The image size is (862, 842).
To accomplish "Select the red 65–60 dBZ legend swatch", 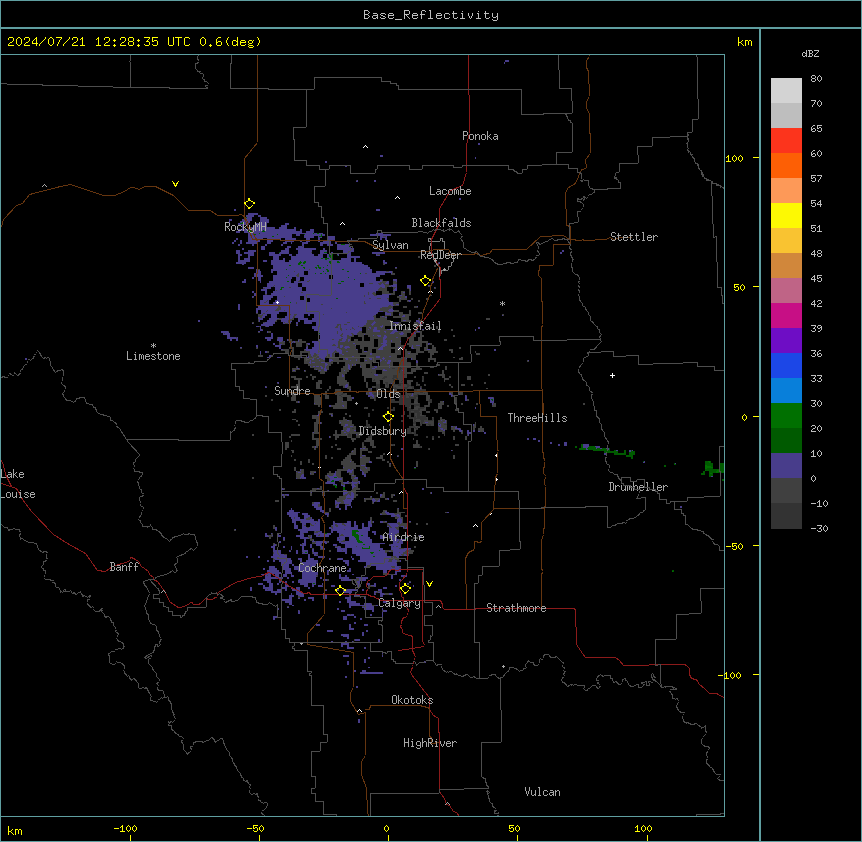I will [786, 141].
